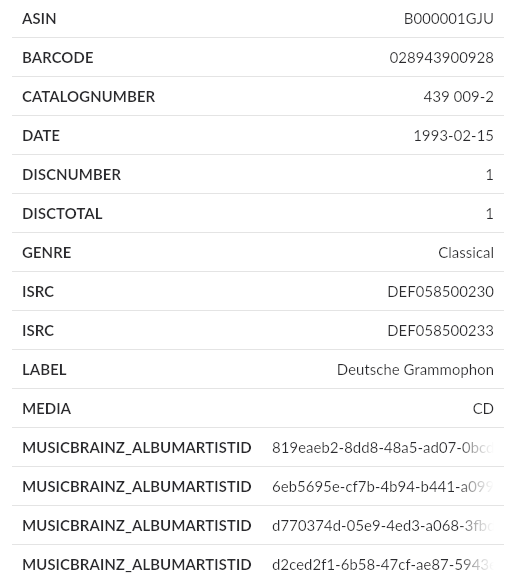
Task: Click the BARCODE row label
Action: tap(58, 58)
